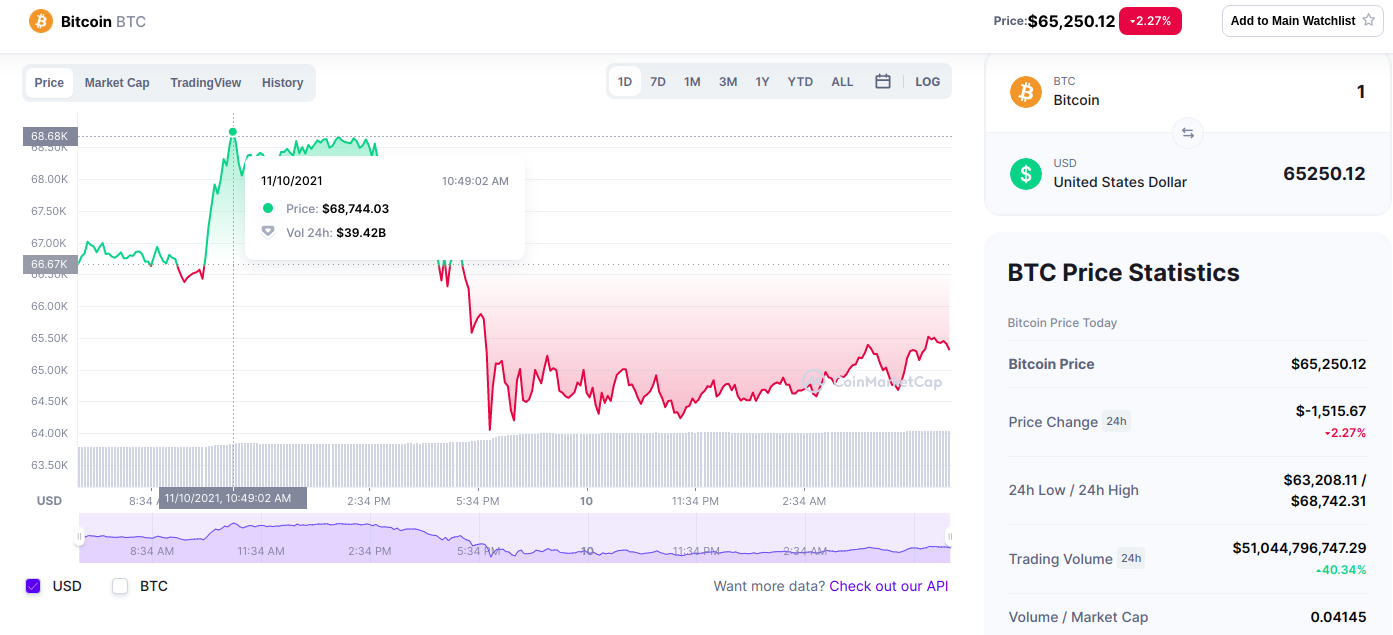Select the 3M time range
The width and height of the screenshot is (1393, 635).
[x=728, y=82]
